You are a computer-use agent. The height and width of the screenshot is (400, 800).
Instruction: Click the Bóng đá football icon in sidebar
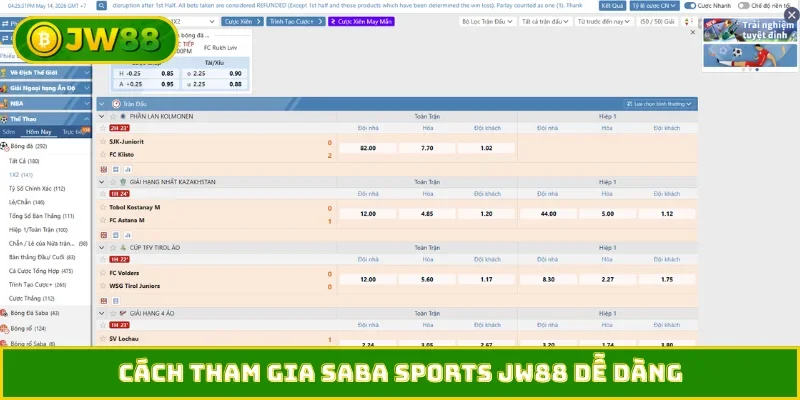[x=4, y=146]
